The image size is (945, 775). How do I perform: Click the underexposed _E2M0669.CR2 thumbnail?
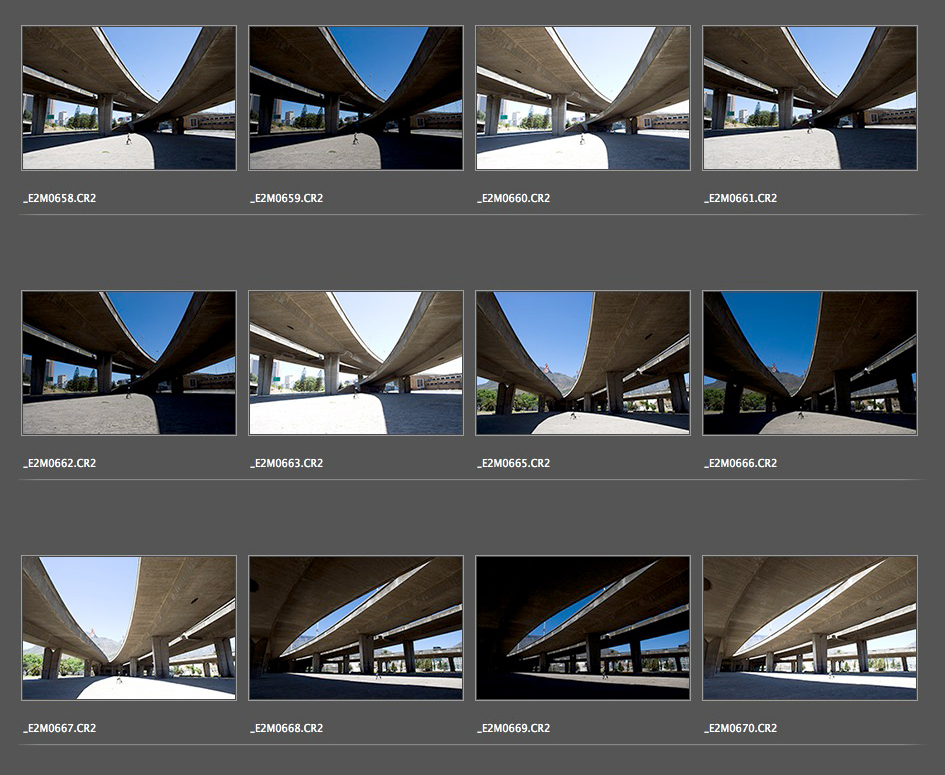(582, 628)
